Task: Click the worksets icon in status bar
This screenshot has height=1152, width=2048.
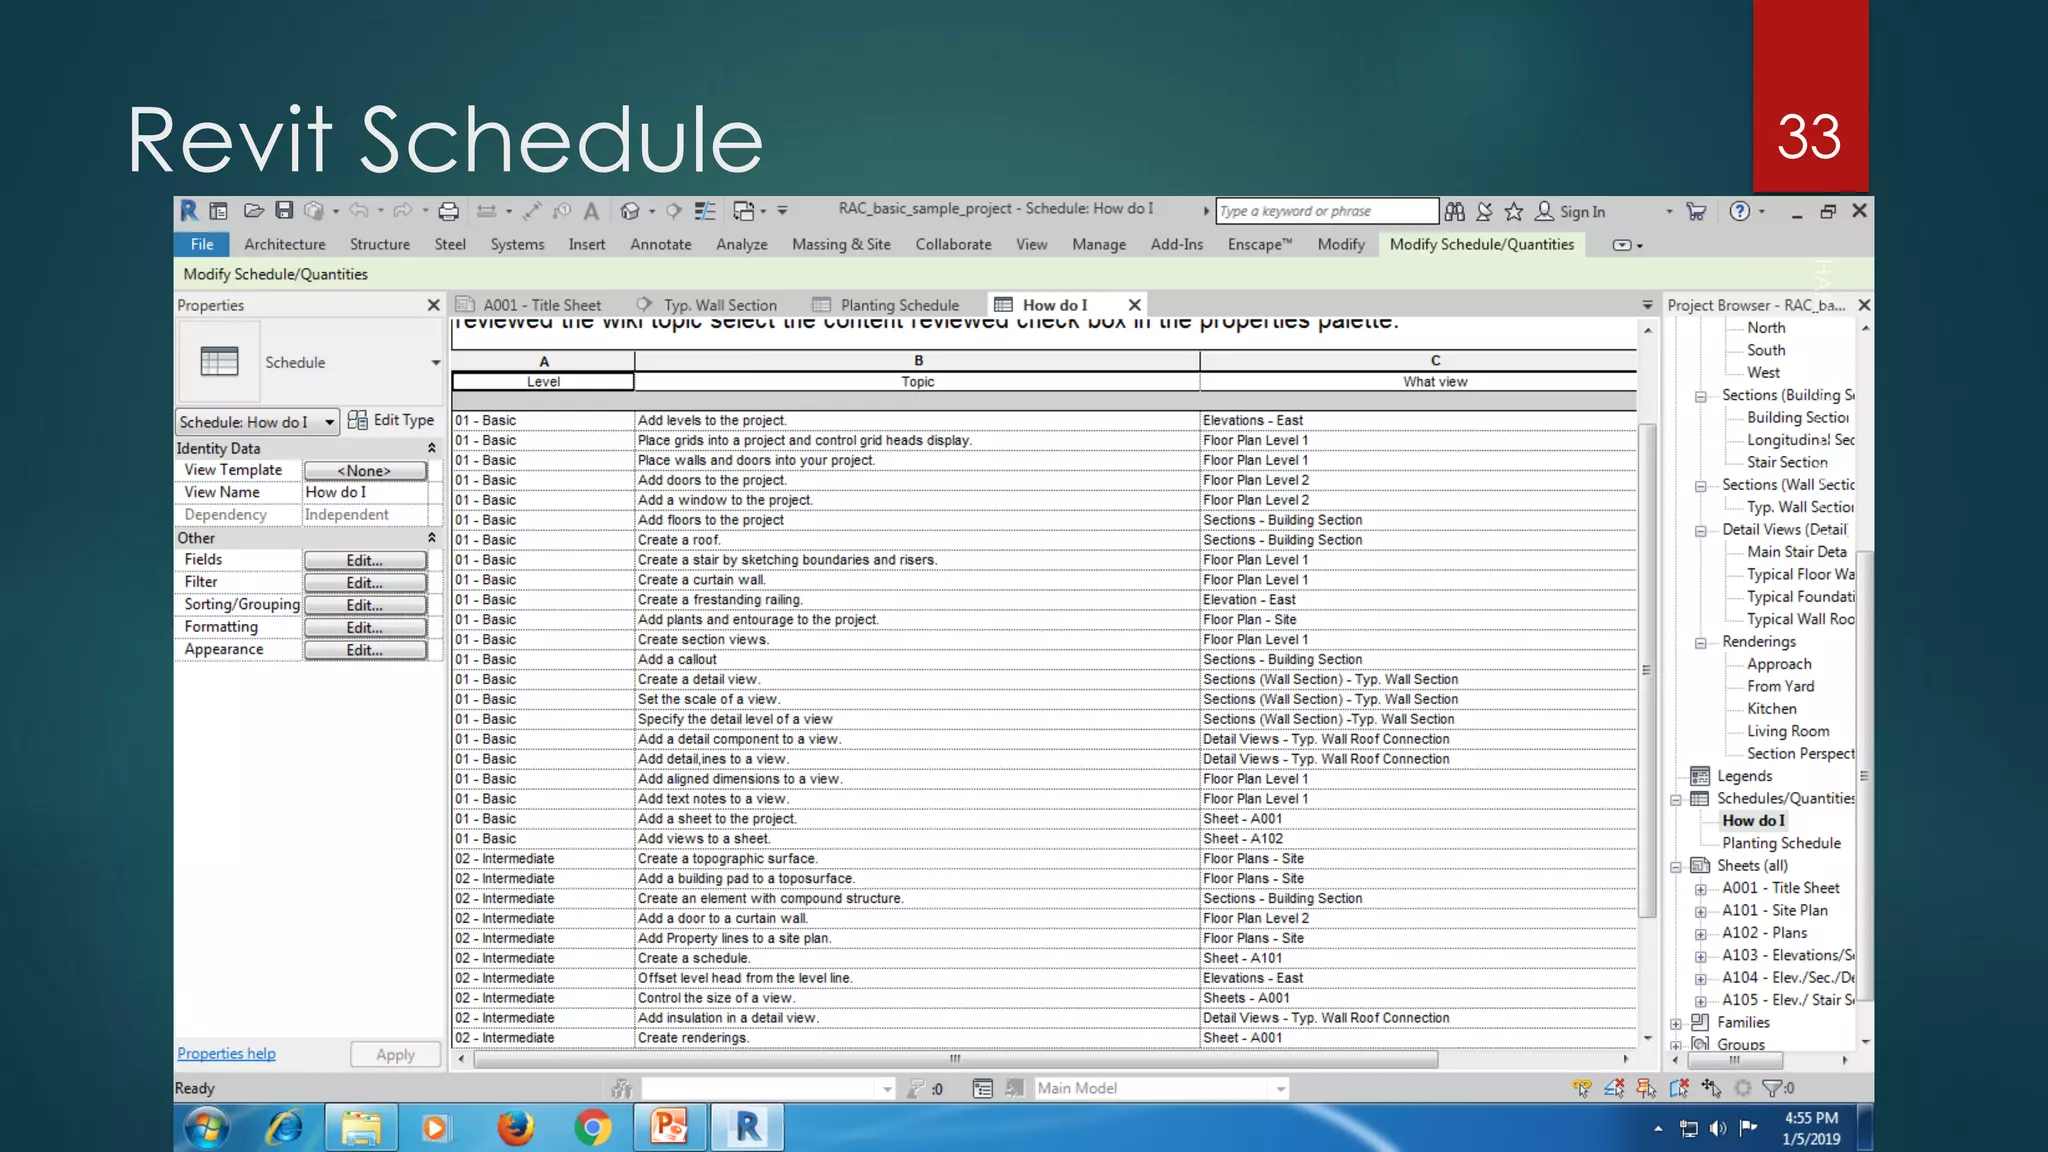Action: point(622,1088)
